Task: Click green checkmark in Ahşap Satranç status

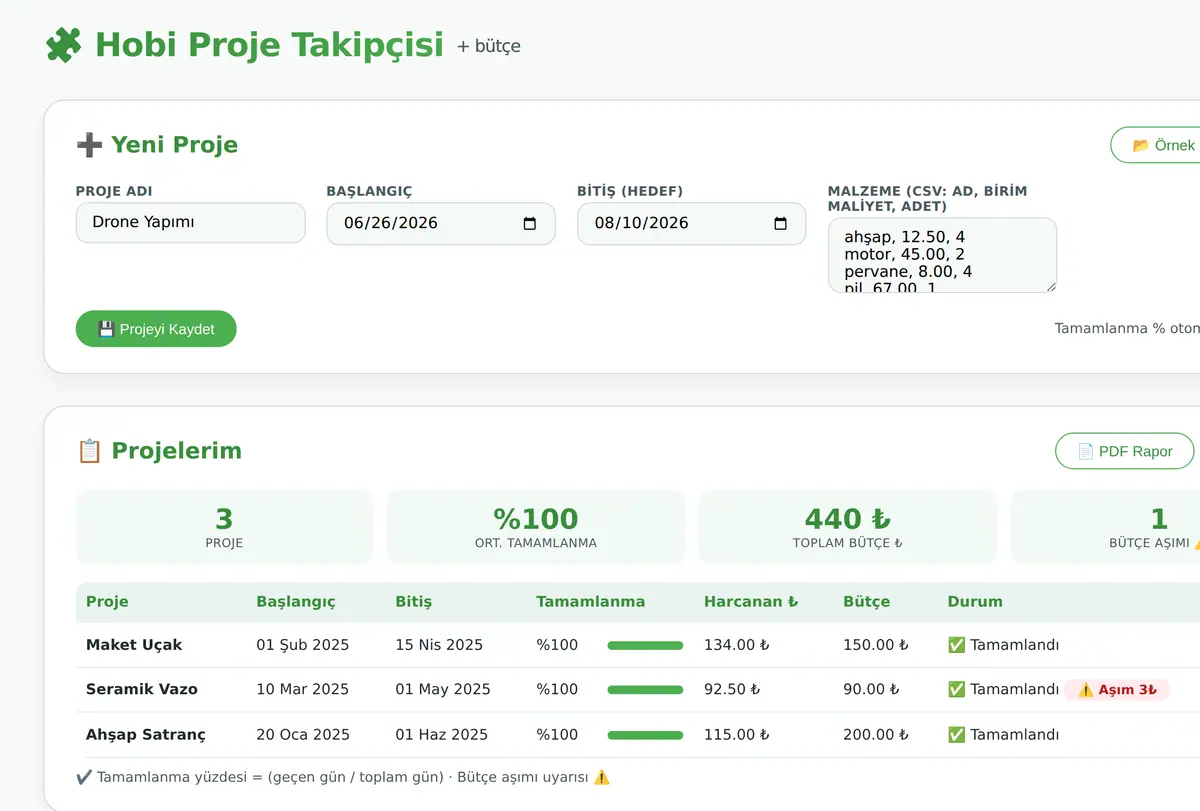Action: click(956, 735)
